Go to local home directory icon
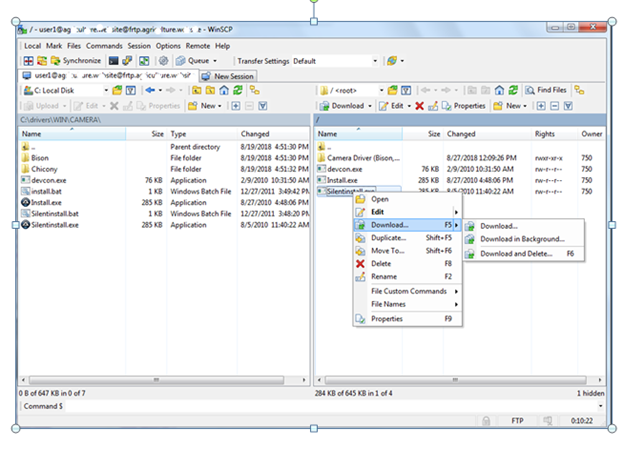624x449 pixels. pyautogui.click(x=224, y=90)
